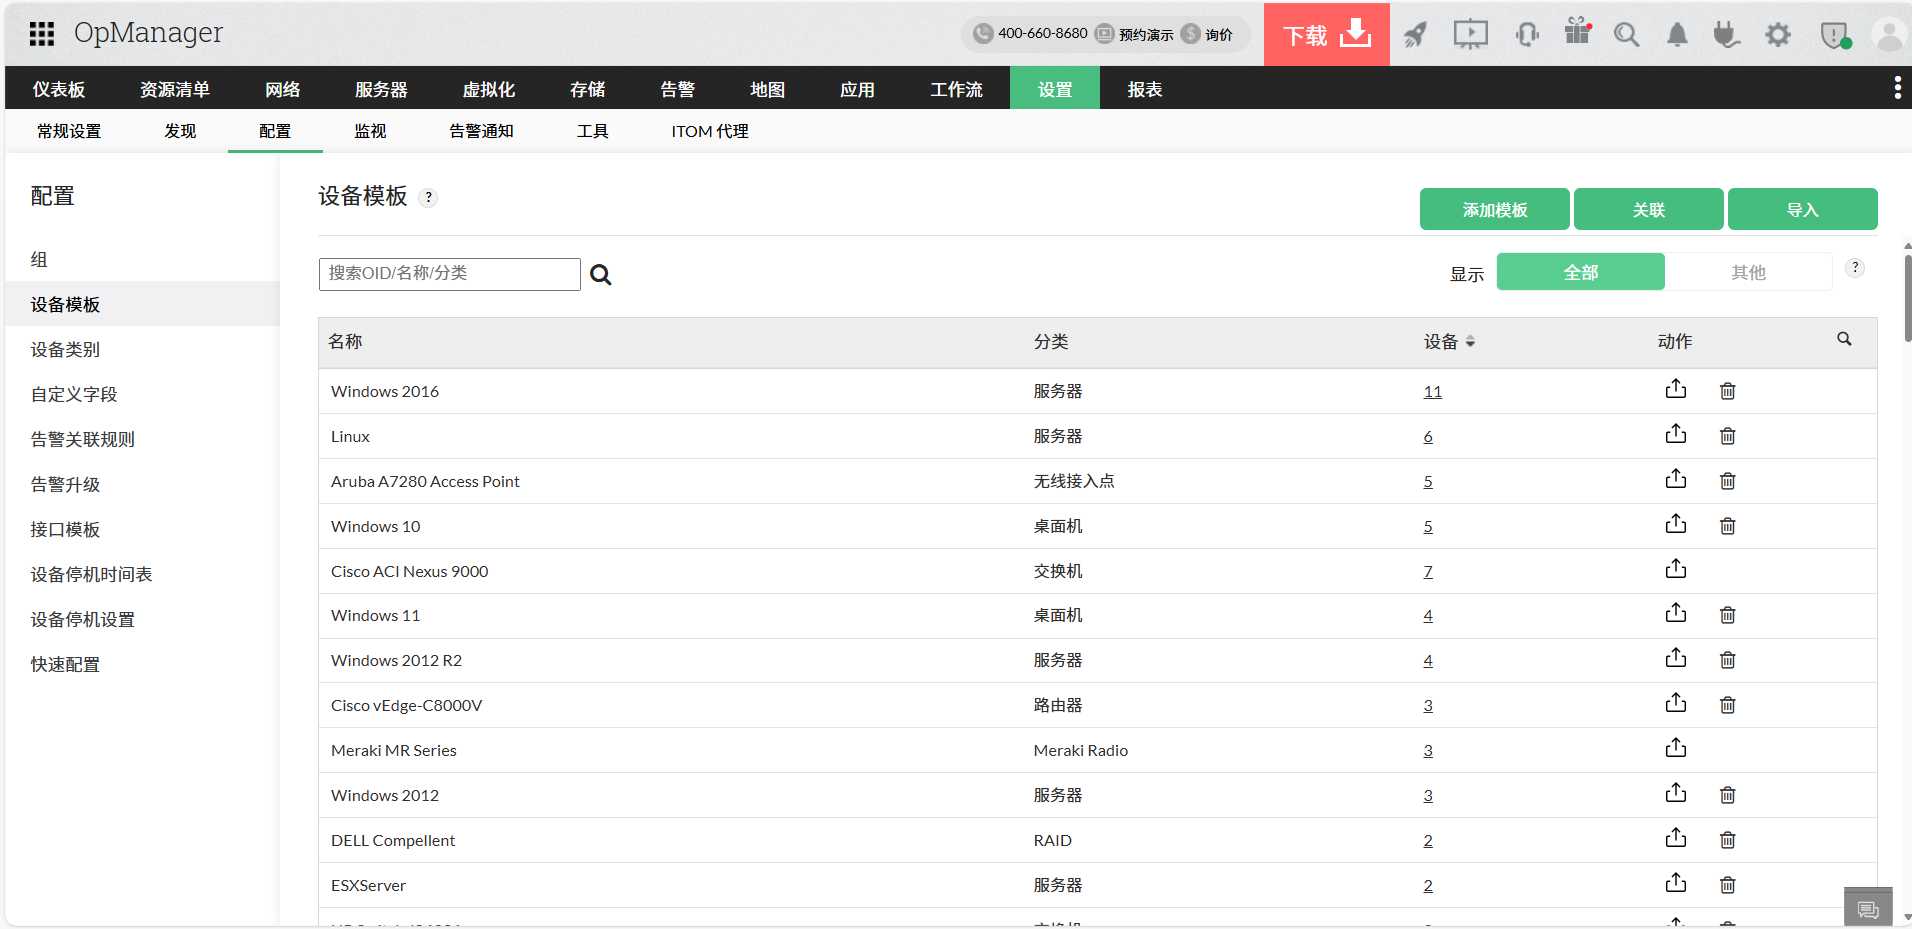Image resolution: width=1912 pixels, height=929 pixels.
Task: Keep 全部 display filter selected
Action: click(1580, 271)
